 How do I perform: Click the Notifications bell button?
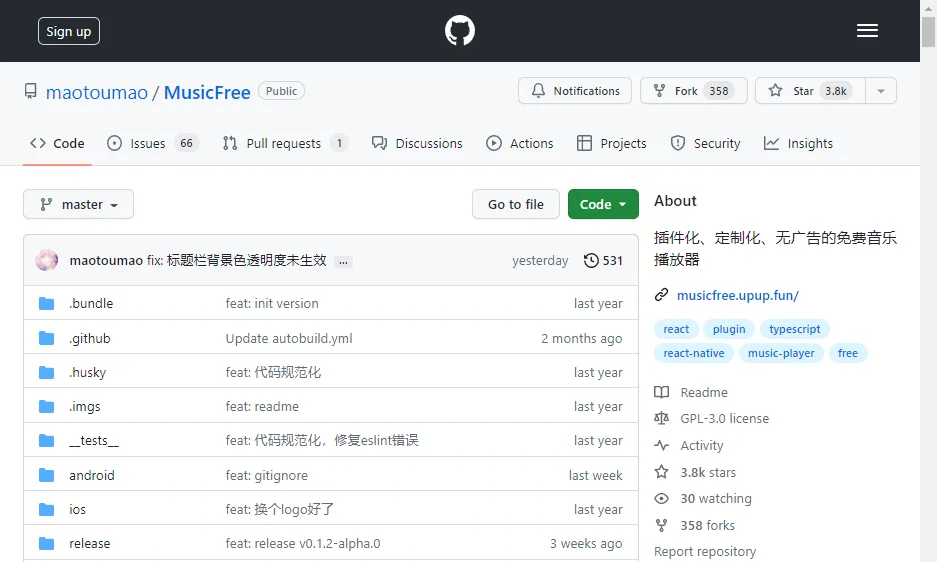(x=575, y=91)
